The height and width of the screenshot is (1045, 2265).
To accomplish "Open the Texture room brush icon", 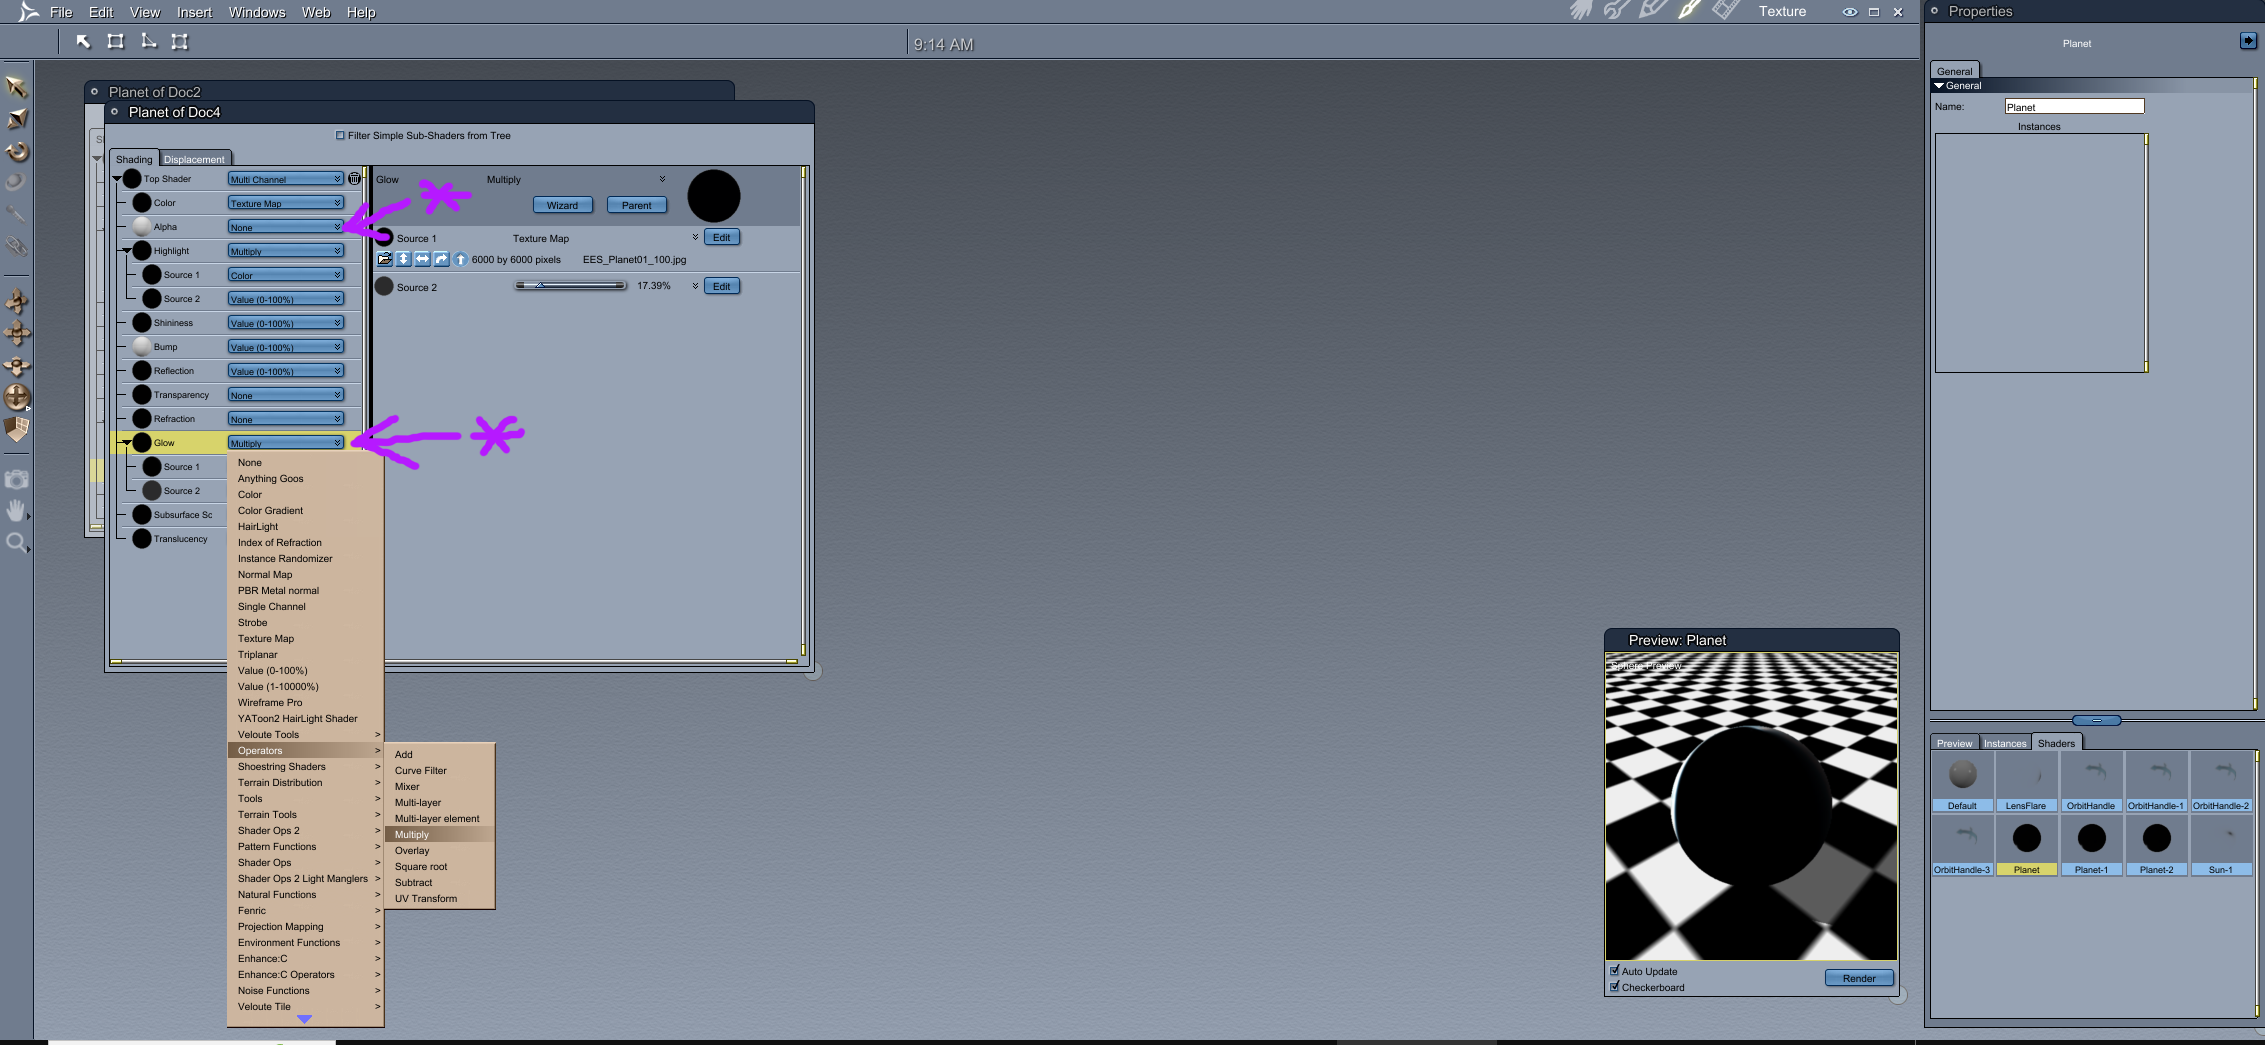I will coord(1689,11).
